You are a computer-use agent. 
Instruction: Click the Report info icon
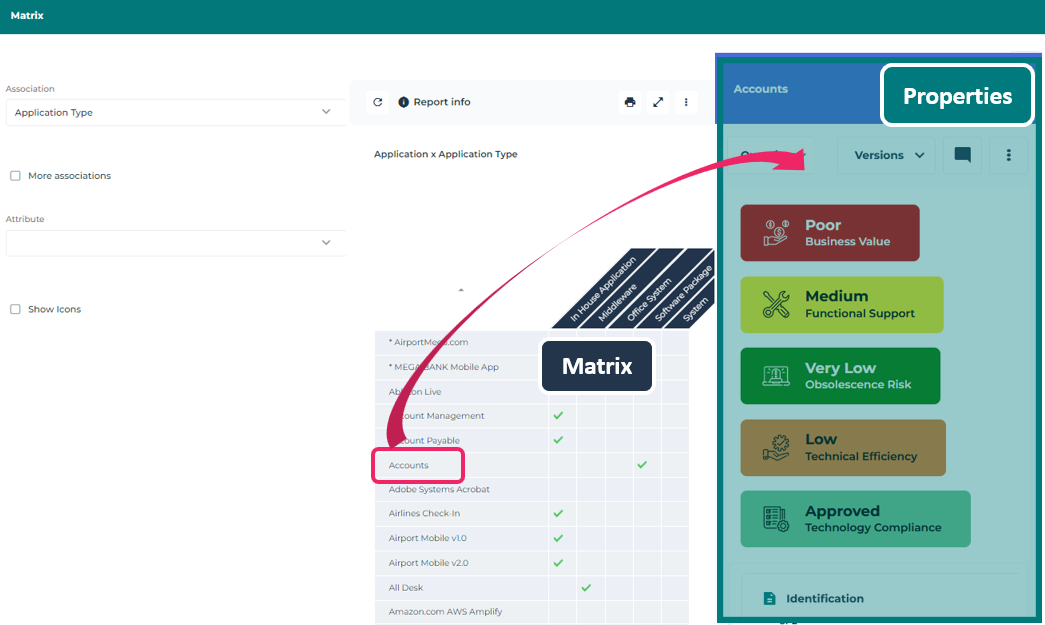tap(404, 102)
